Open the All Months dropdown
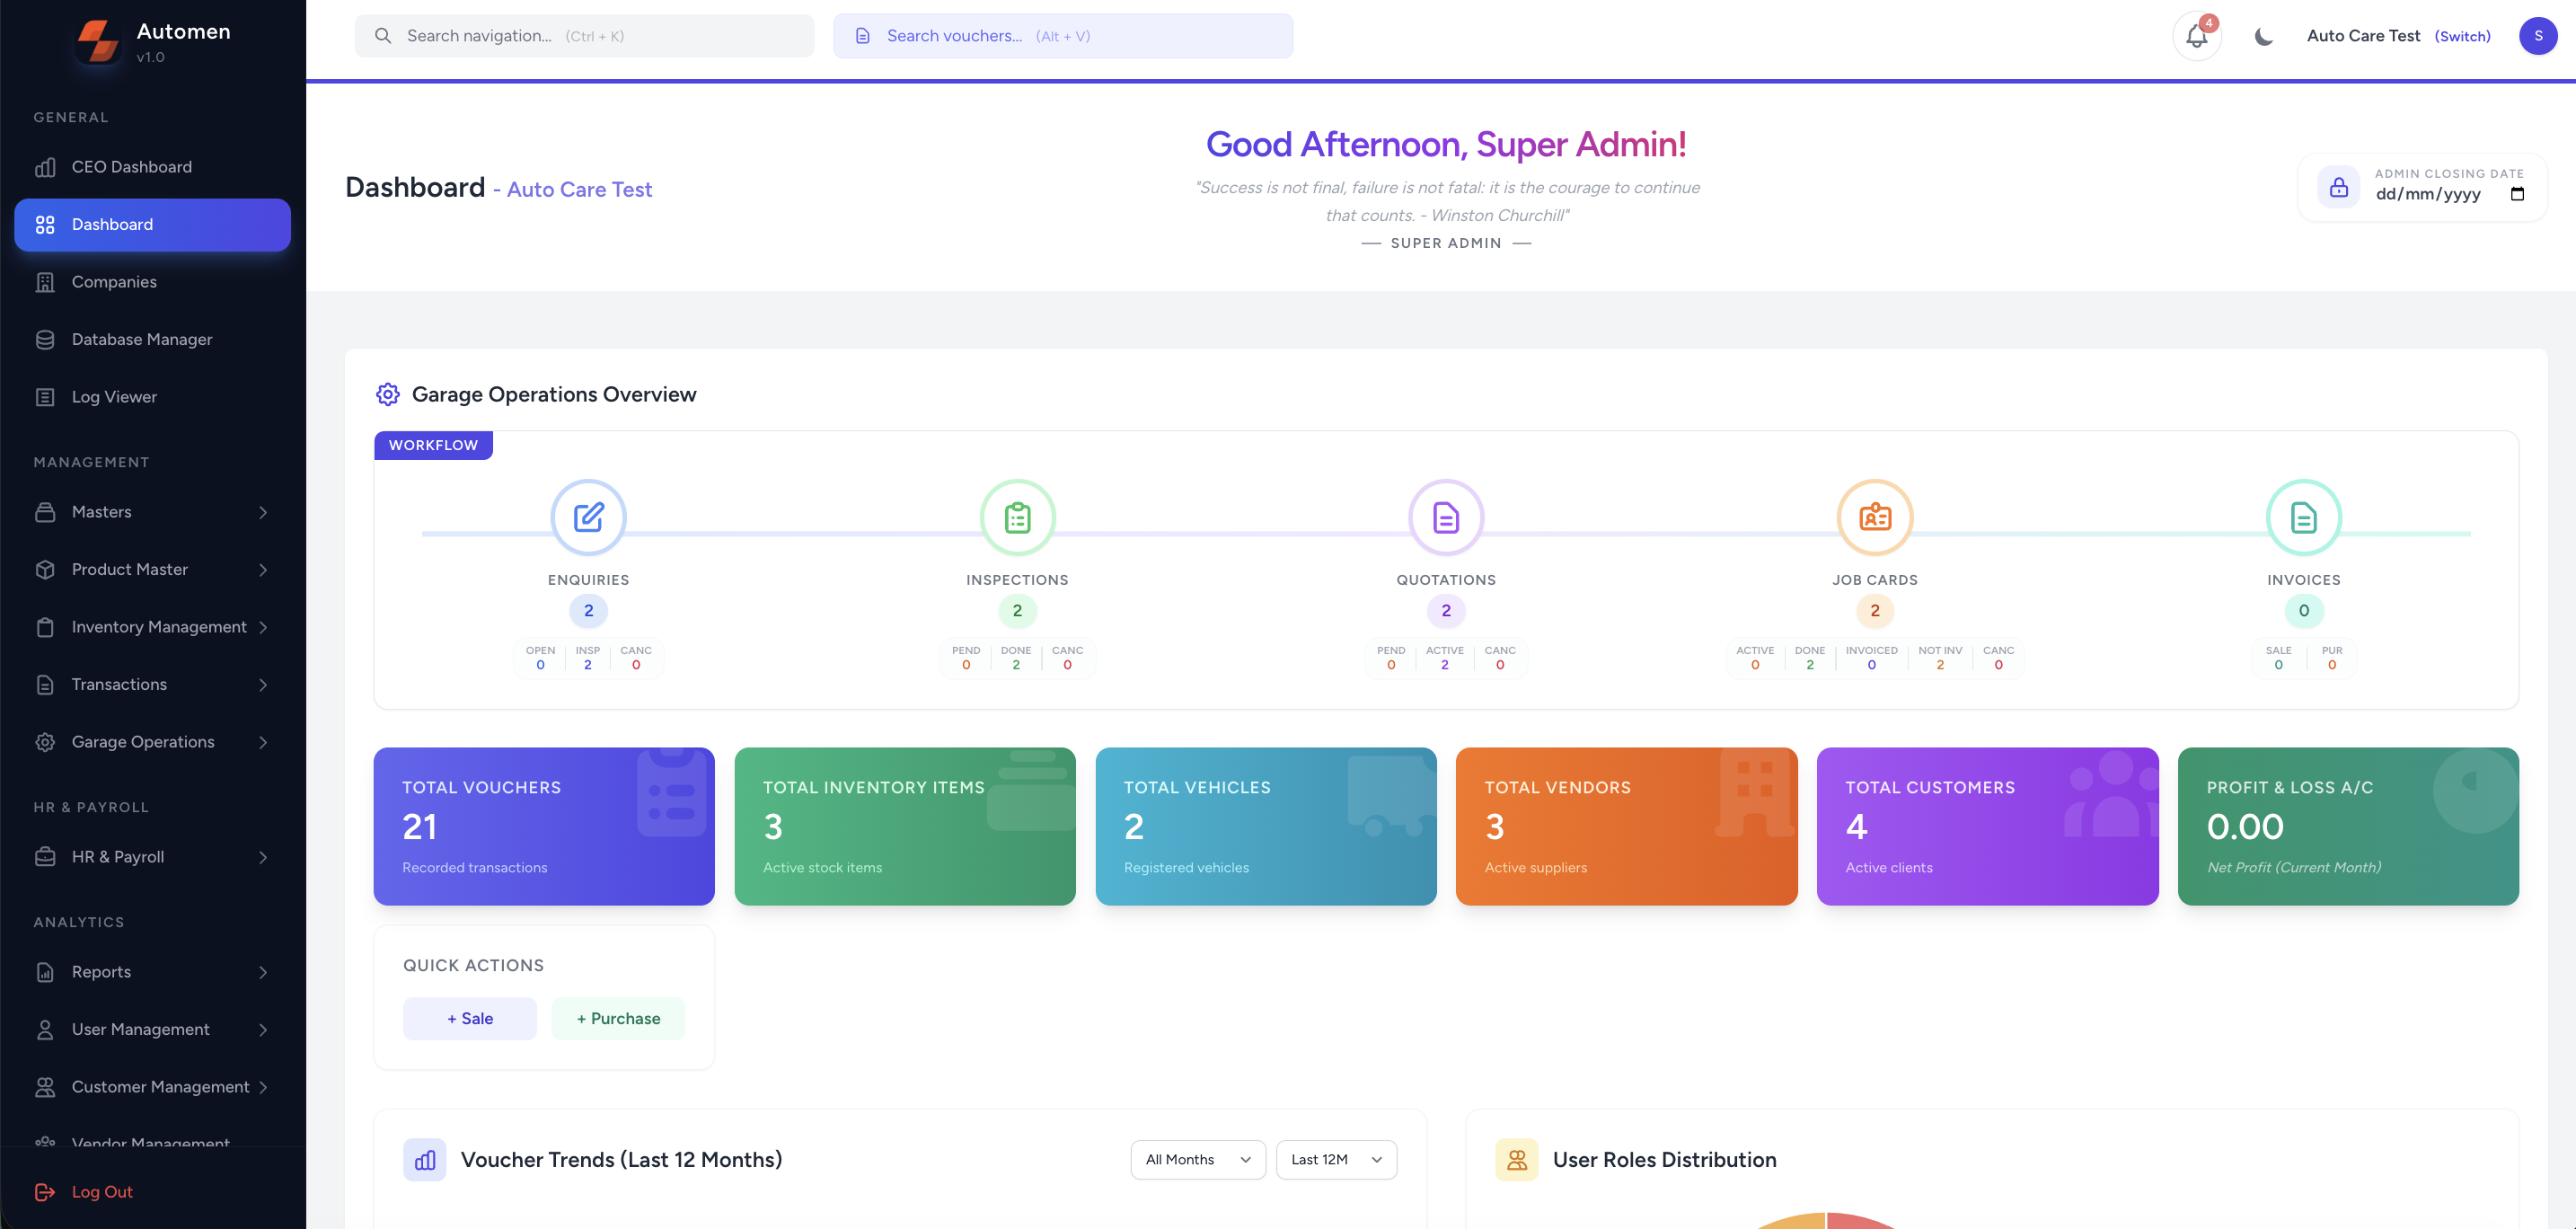This screenshot has width=2576, height=1229. (x=1198, y=1160)
